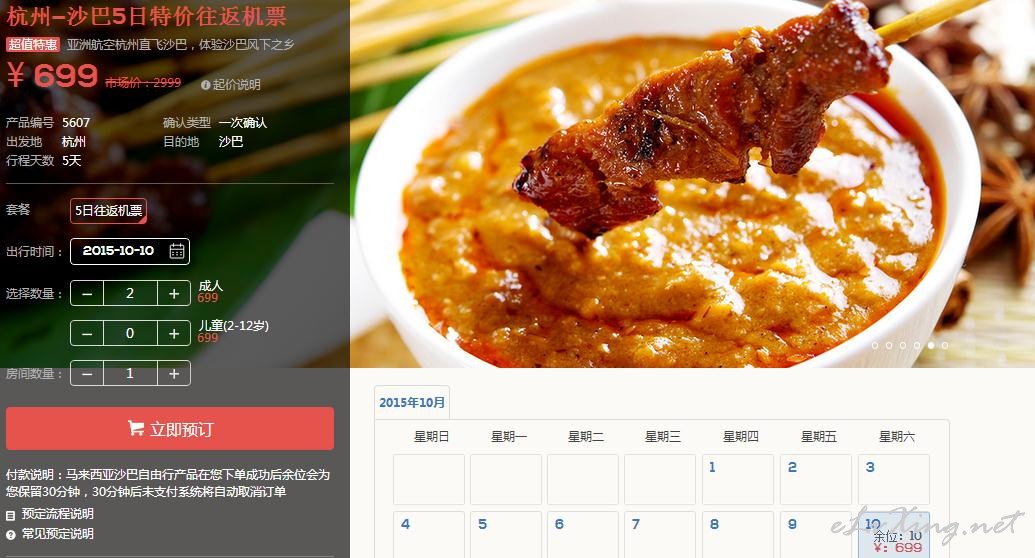Click the 立即预订 booking button
The height and width of the screenshot is (558, 1035).
(170, 429)
